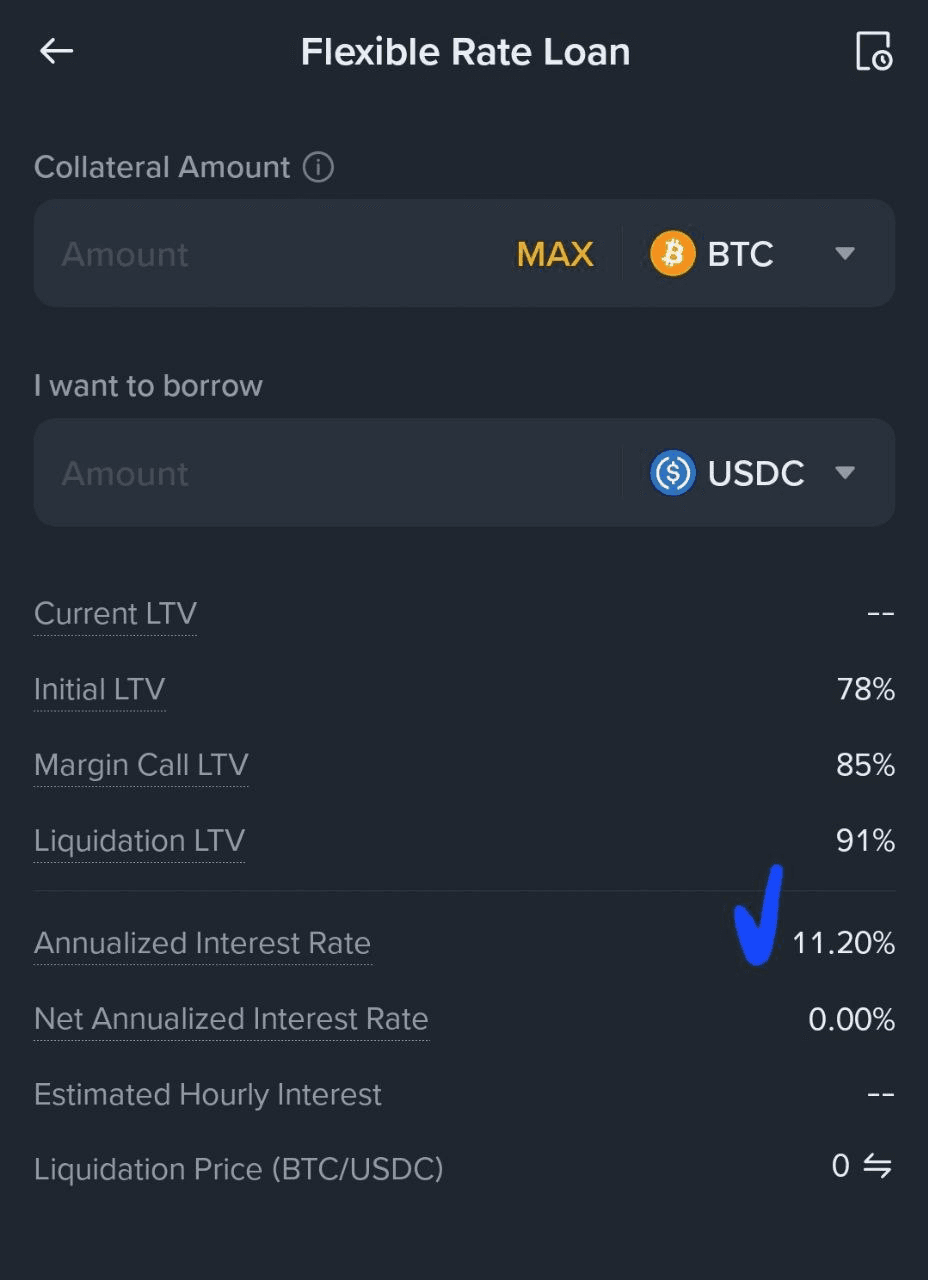Enter the collateral amount field

point(270,254)
